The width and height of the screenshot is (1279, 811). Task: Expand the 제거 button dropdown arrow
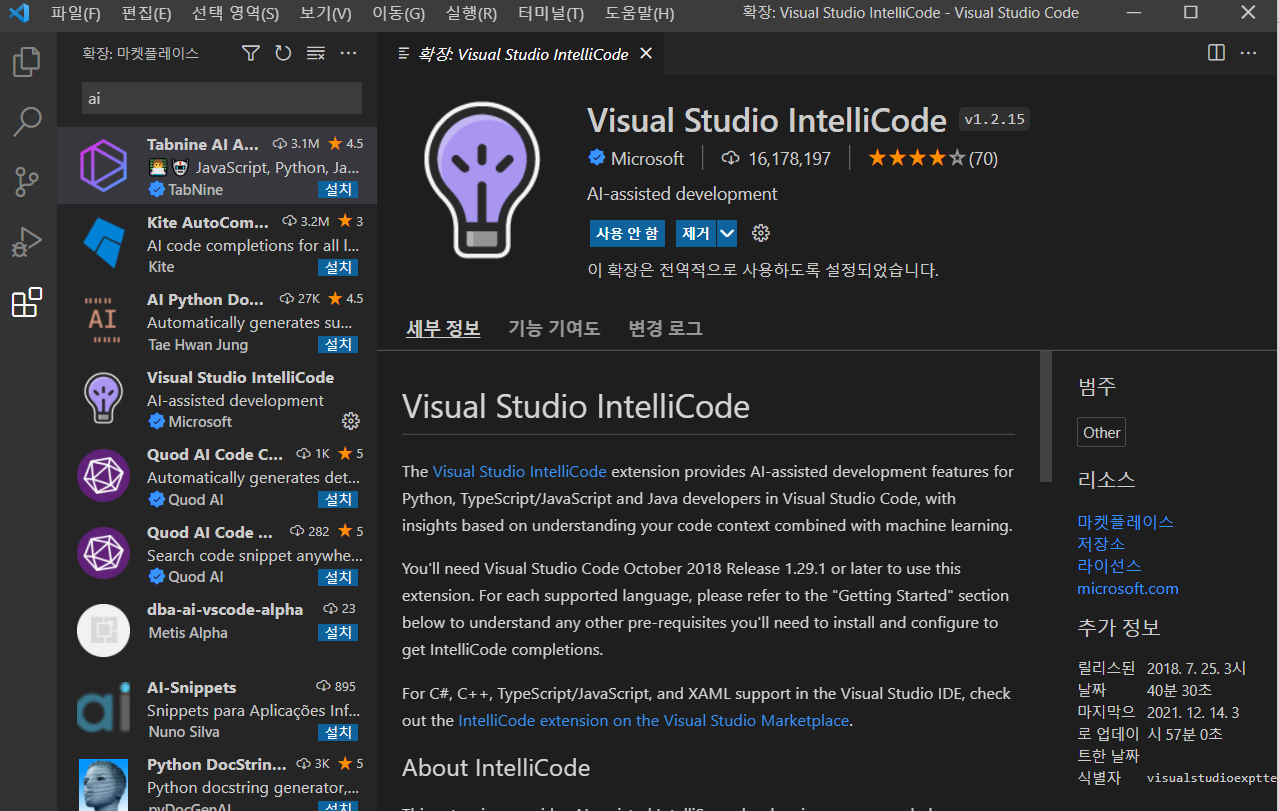(x=727, y=233)
